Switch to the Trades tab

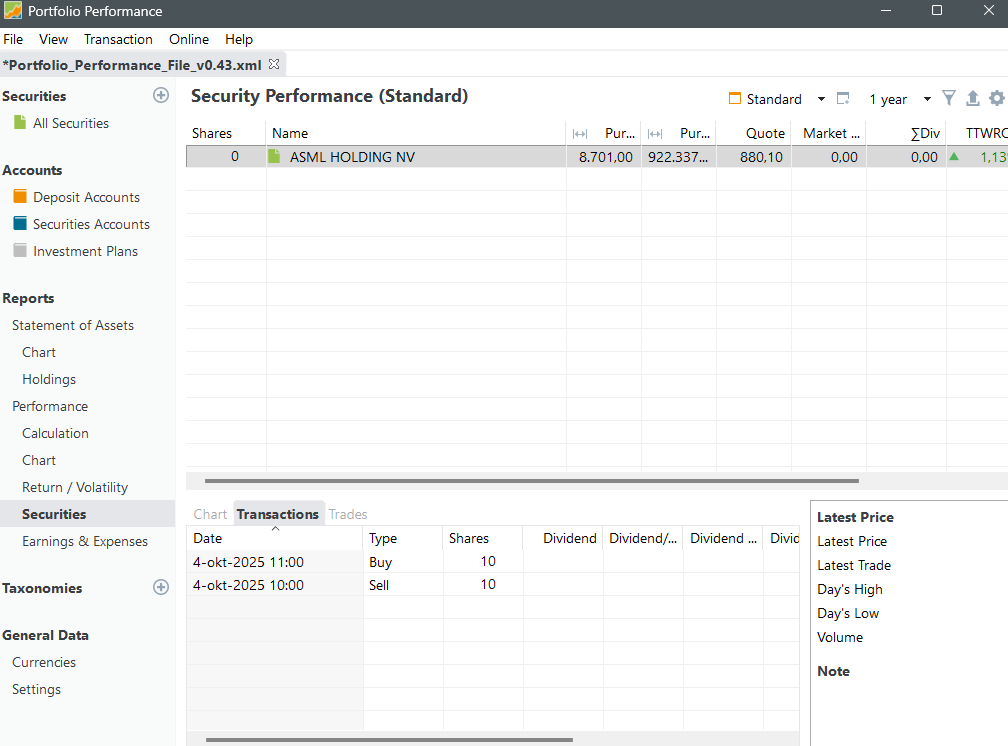pyautogui.click(x=348, y=514)
